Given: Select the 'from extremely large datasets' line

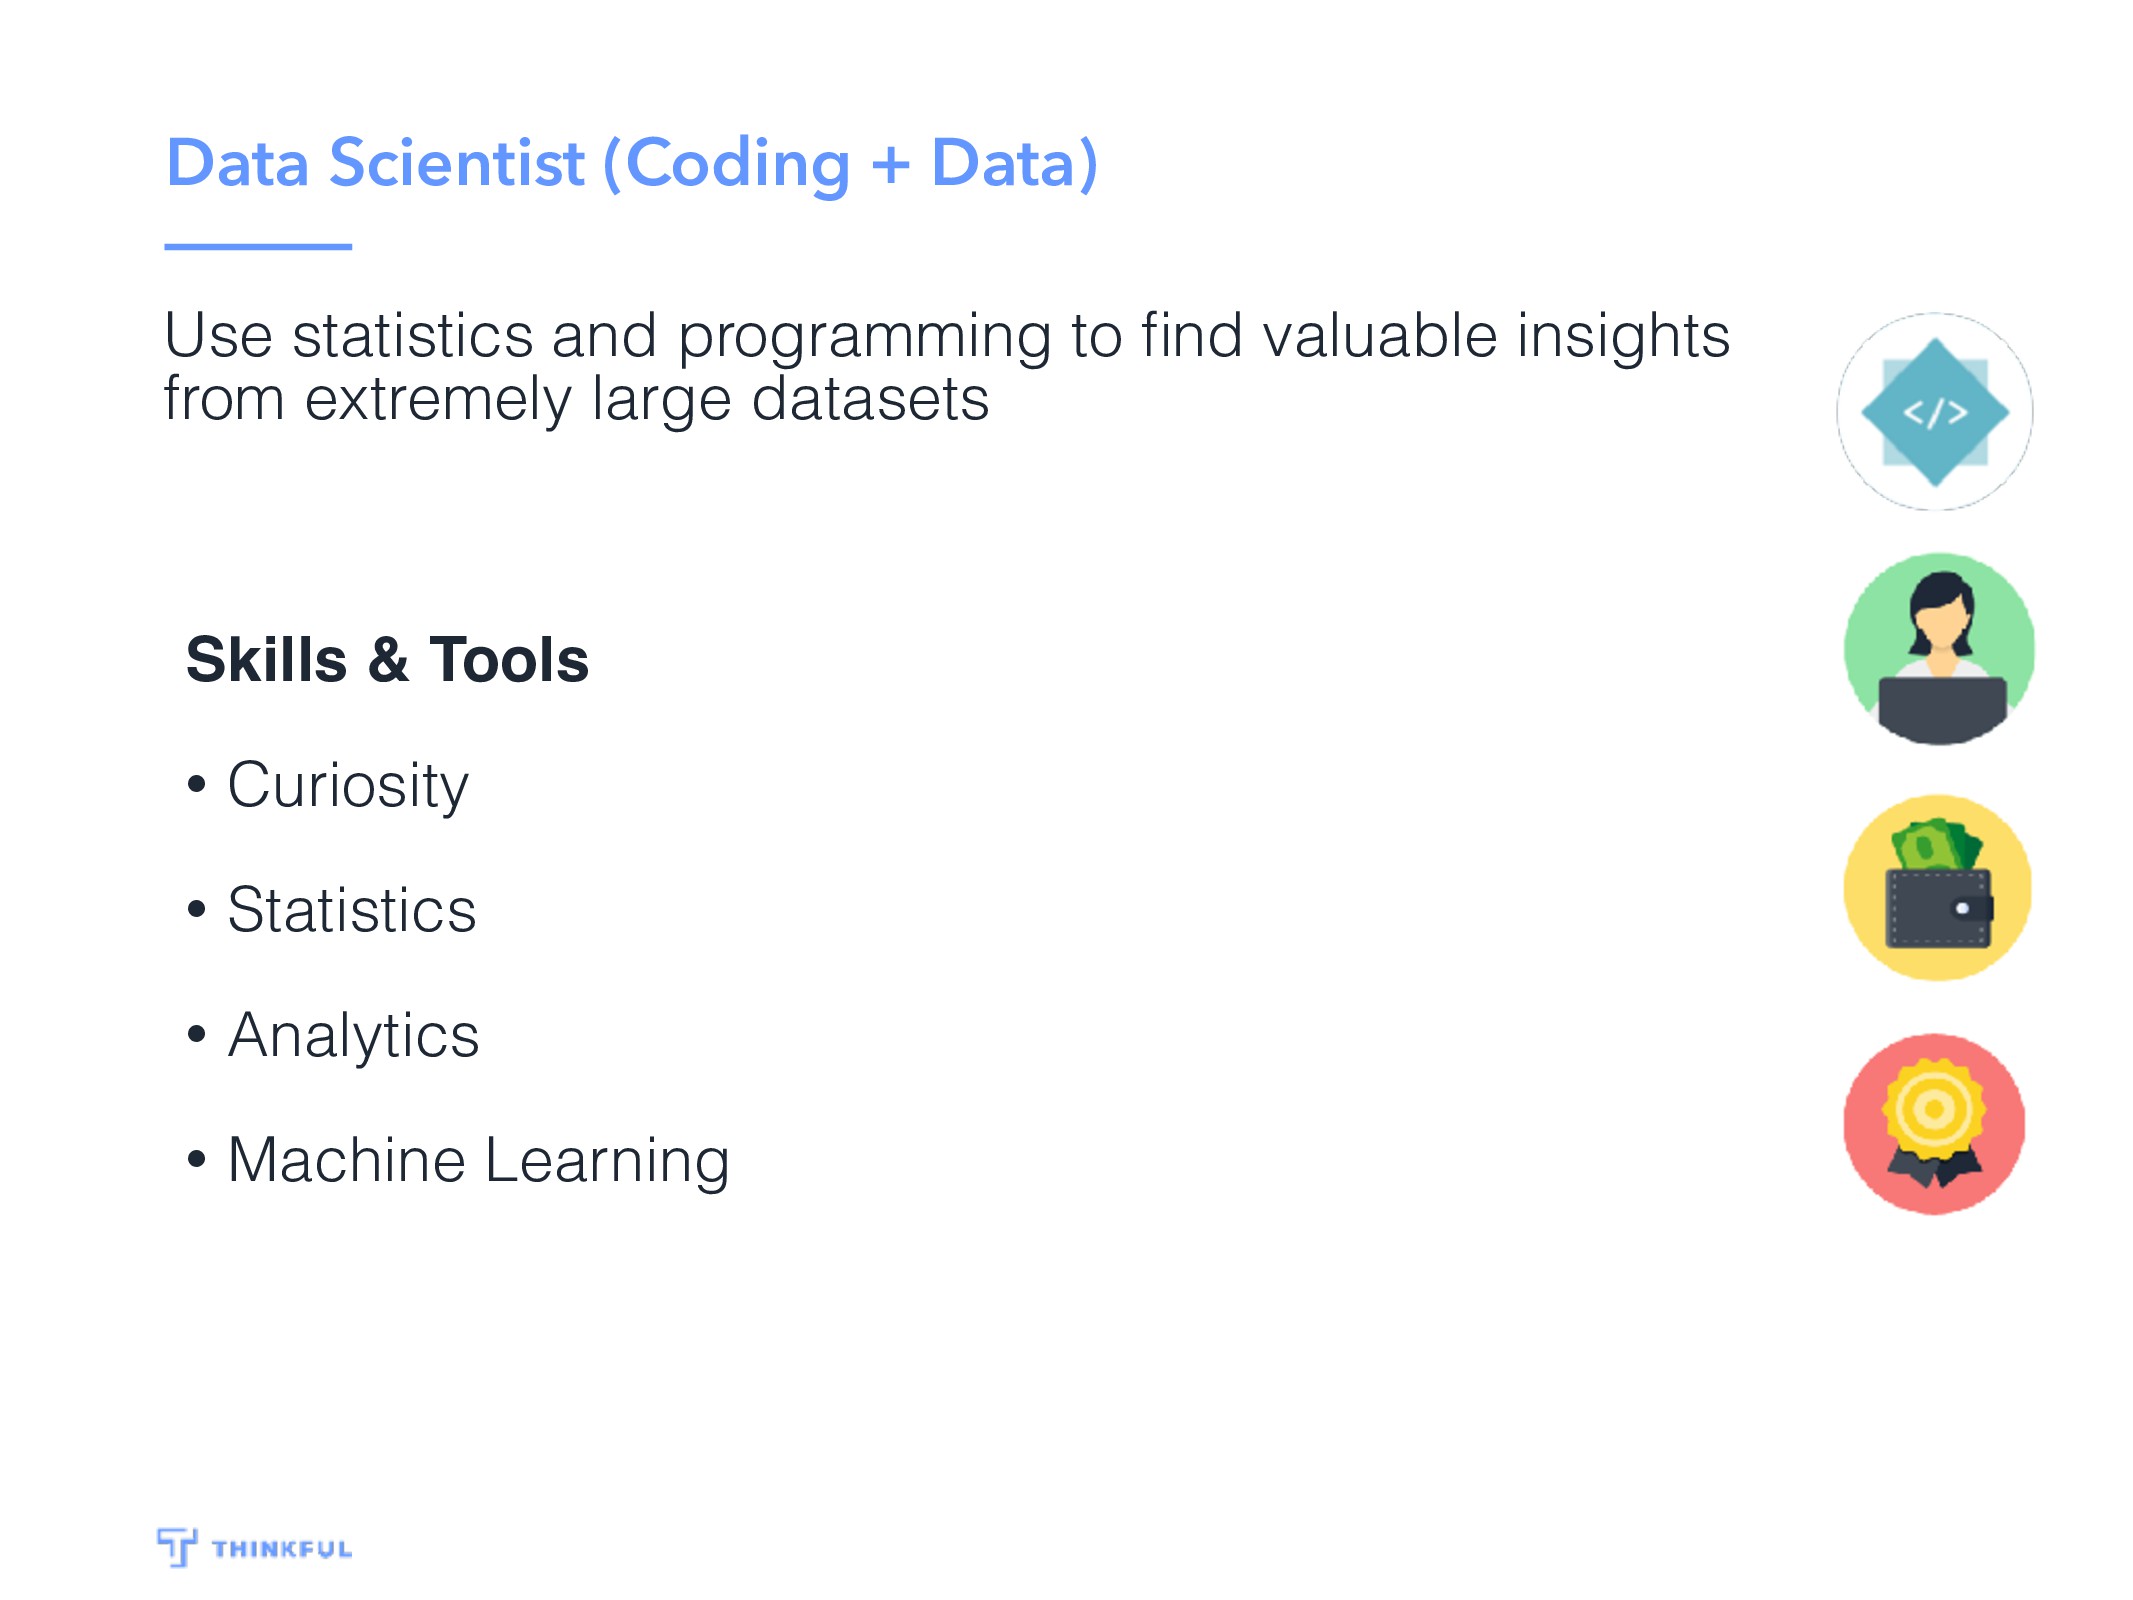Looking at the screenshot, I should [576, 400].
